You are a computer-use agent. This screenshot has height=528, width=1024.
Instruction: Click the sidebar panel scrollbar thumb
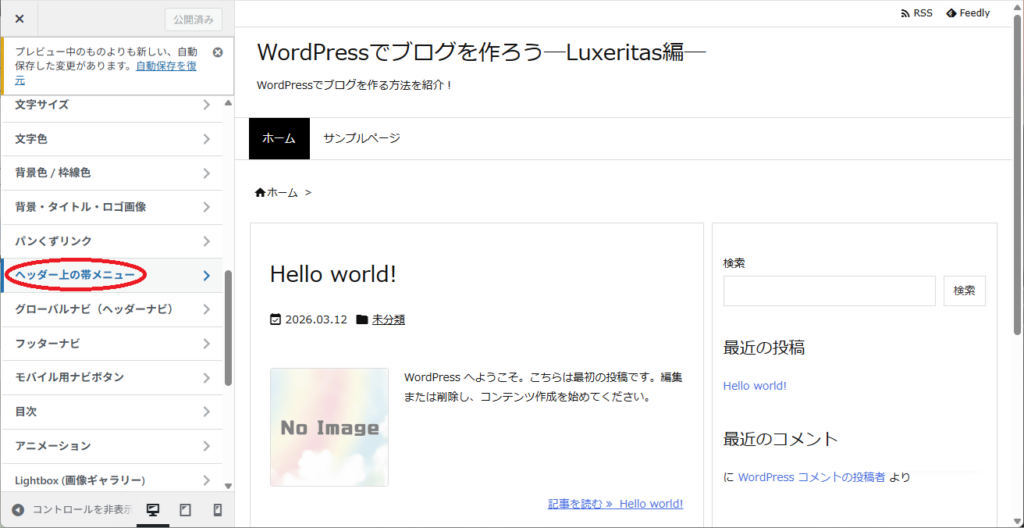(228, 329)
